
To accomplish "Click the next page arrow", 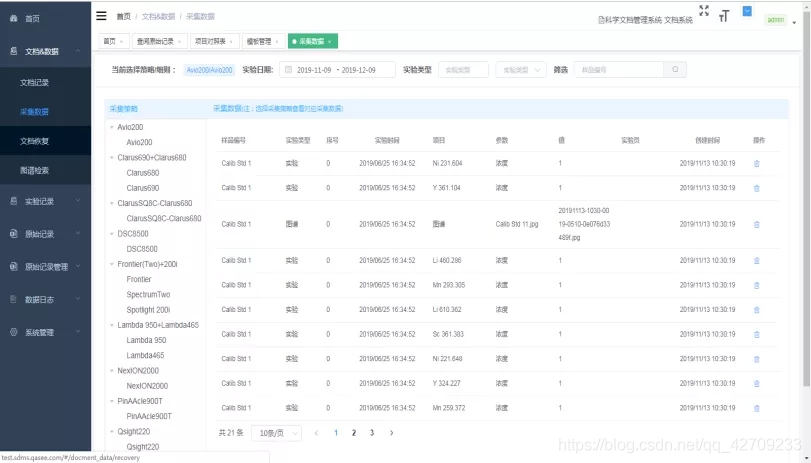I will pos(392,433).
